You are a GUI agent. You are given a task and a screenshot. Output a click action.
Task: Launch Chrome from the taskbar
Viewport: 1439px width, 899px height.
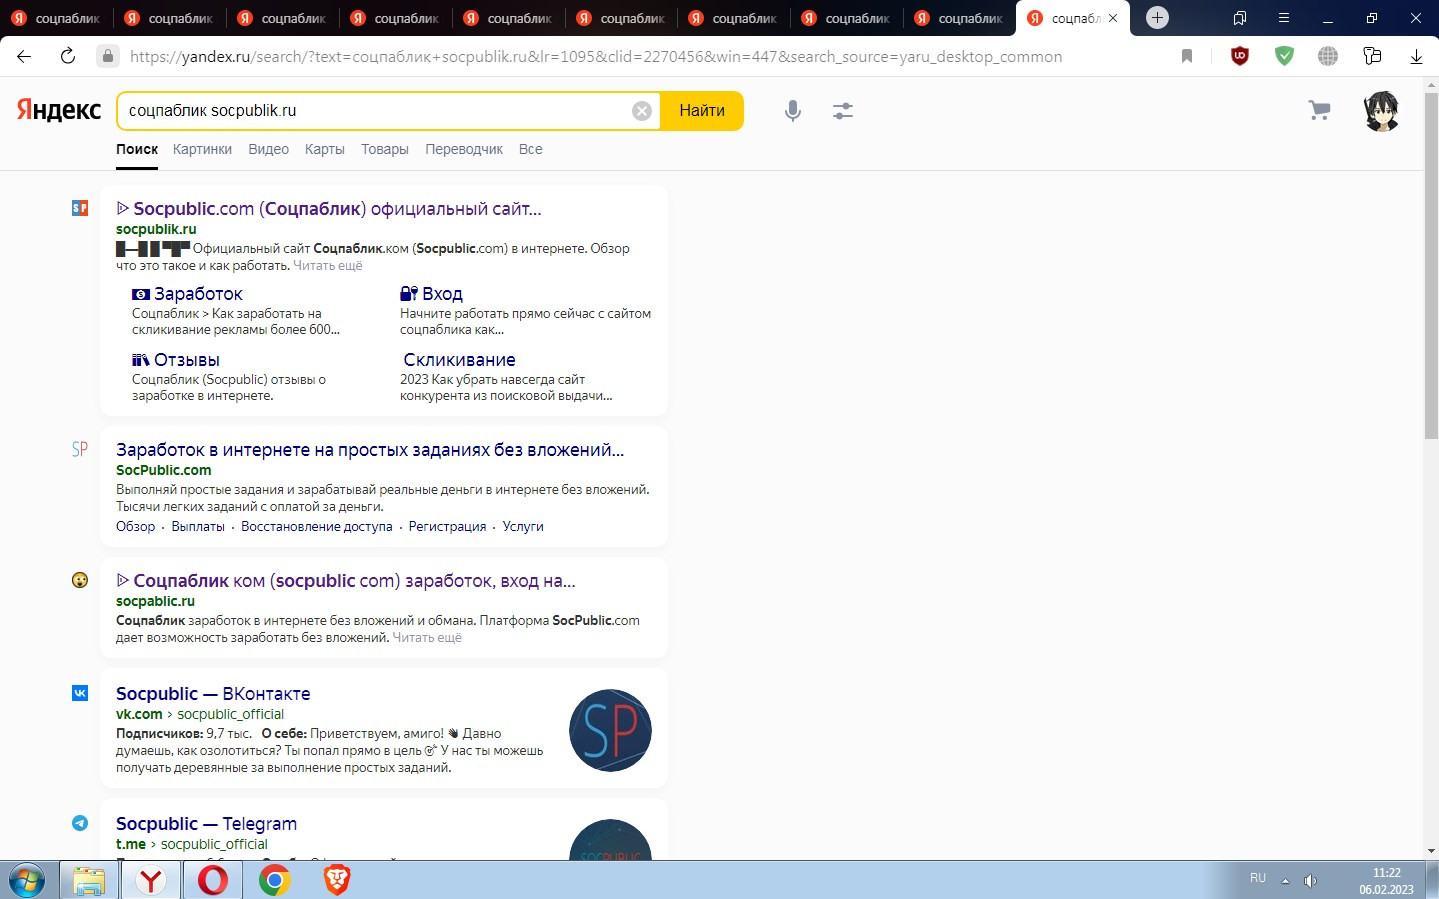pos(275,881)
